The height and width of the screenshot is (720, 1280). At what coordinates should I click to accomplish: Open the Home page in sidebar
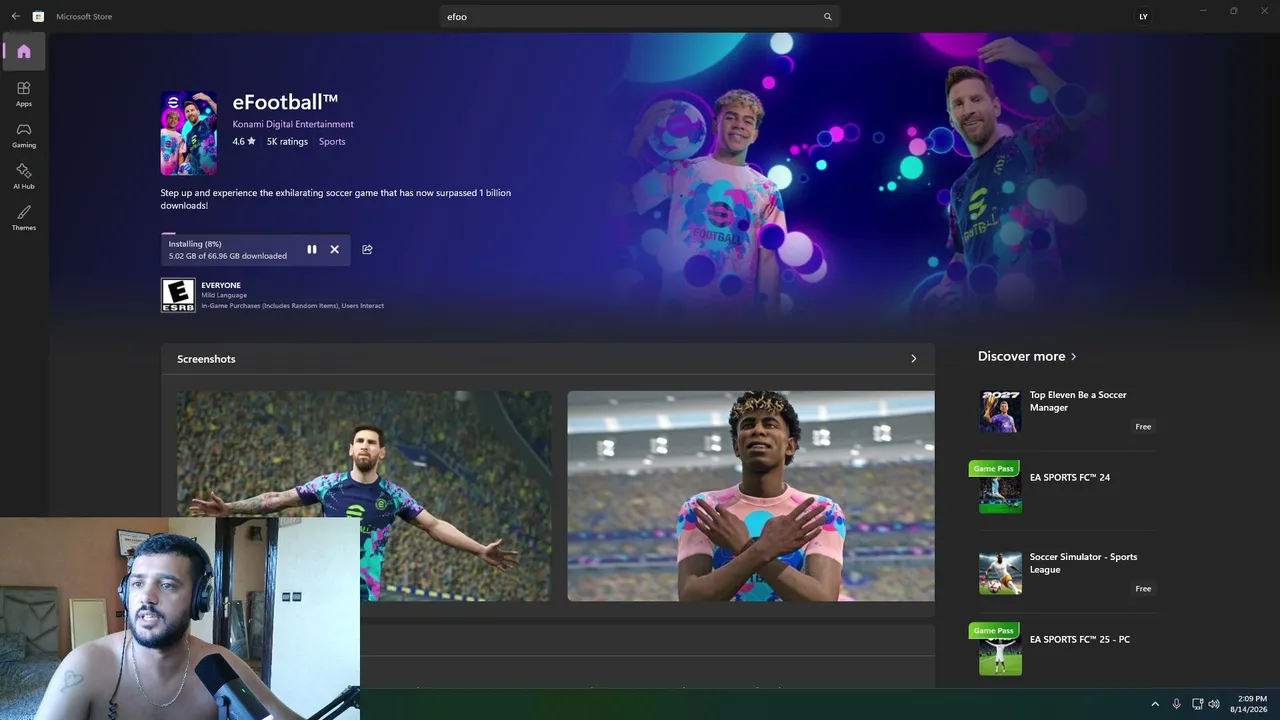click(24, 52)
